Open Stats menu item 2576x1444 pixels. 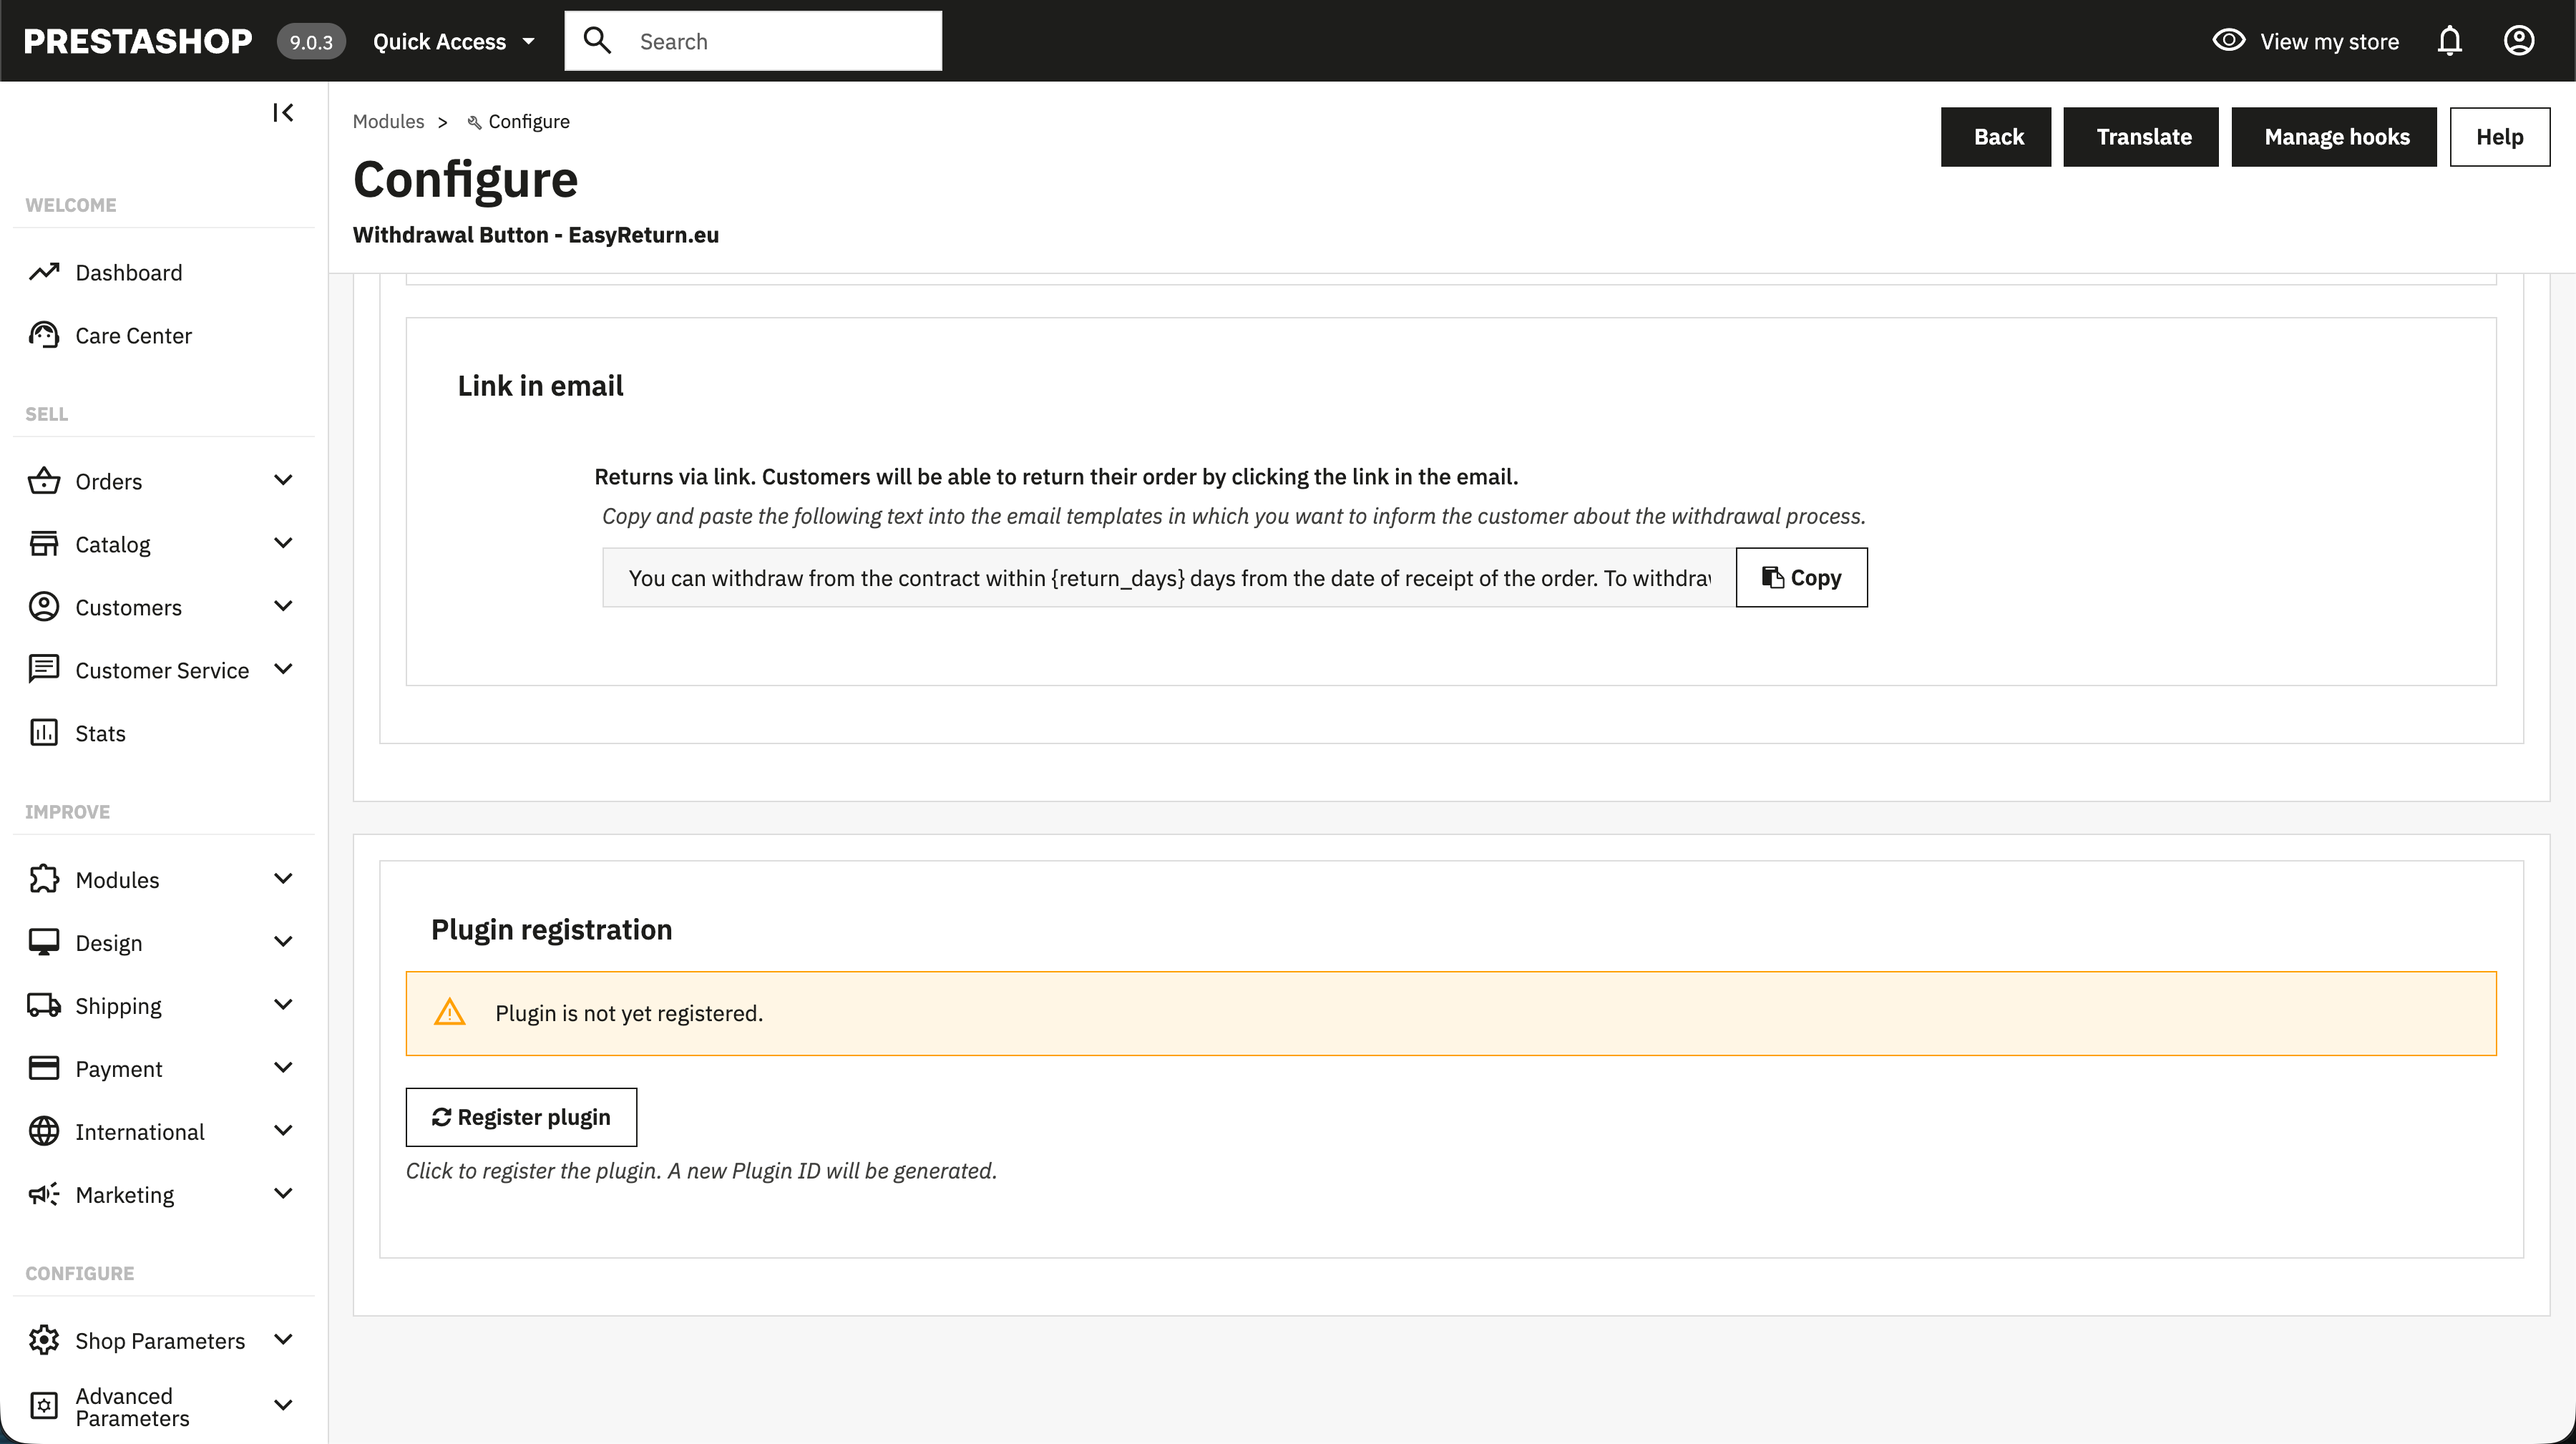[x=100, y=733]
